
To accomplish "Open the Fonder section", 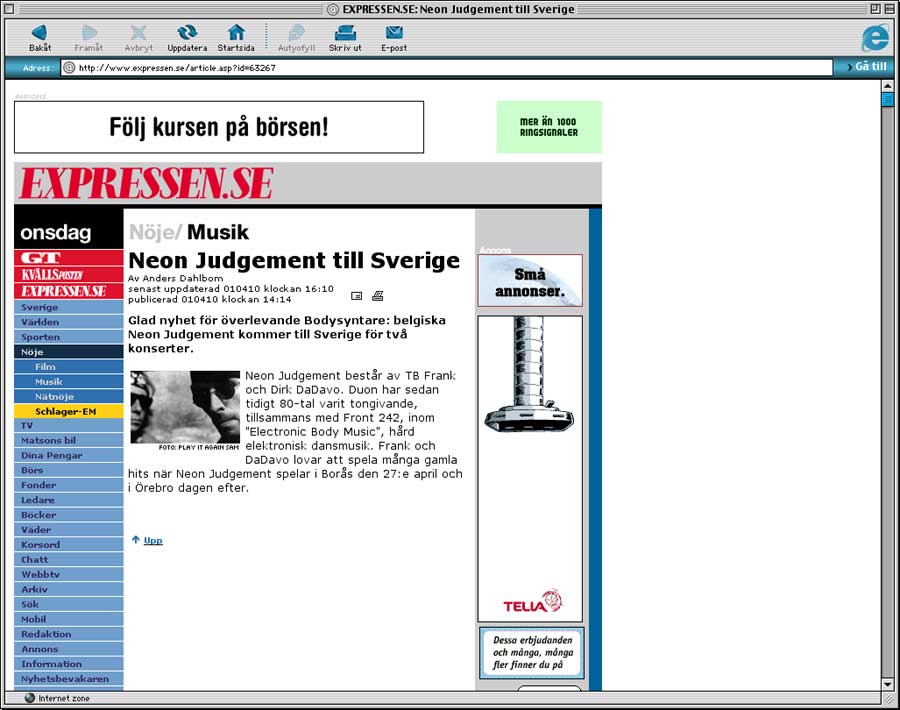I will tap(69, 485).
